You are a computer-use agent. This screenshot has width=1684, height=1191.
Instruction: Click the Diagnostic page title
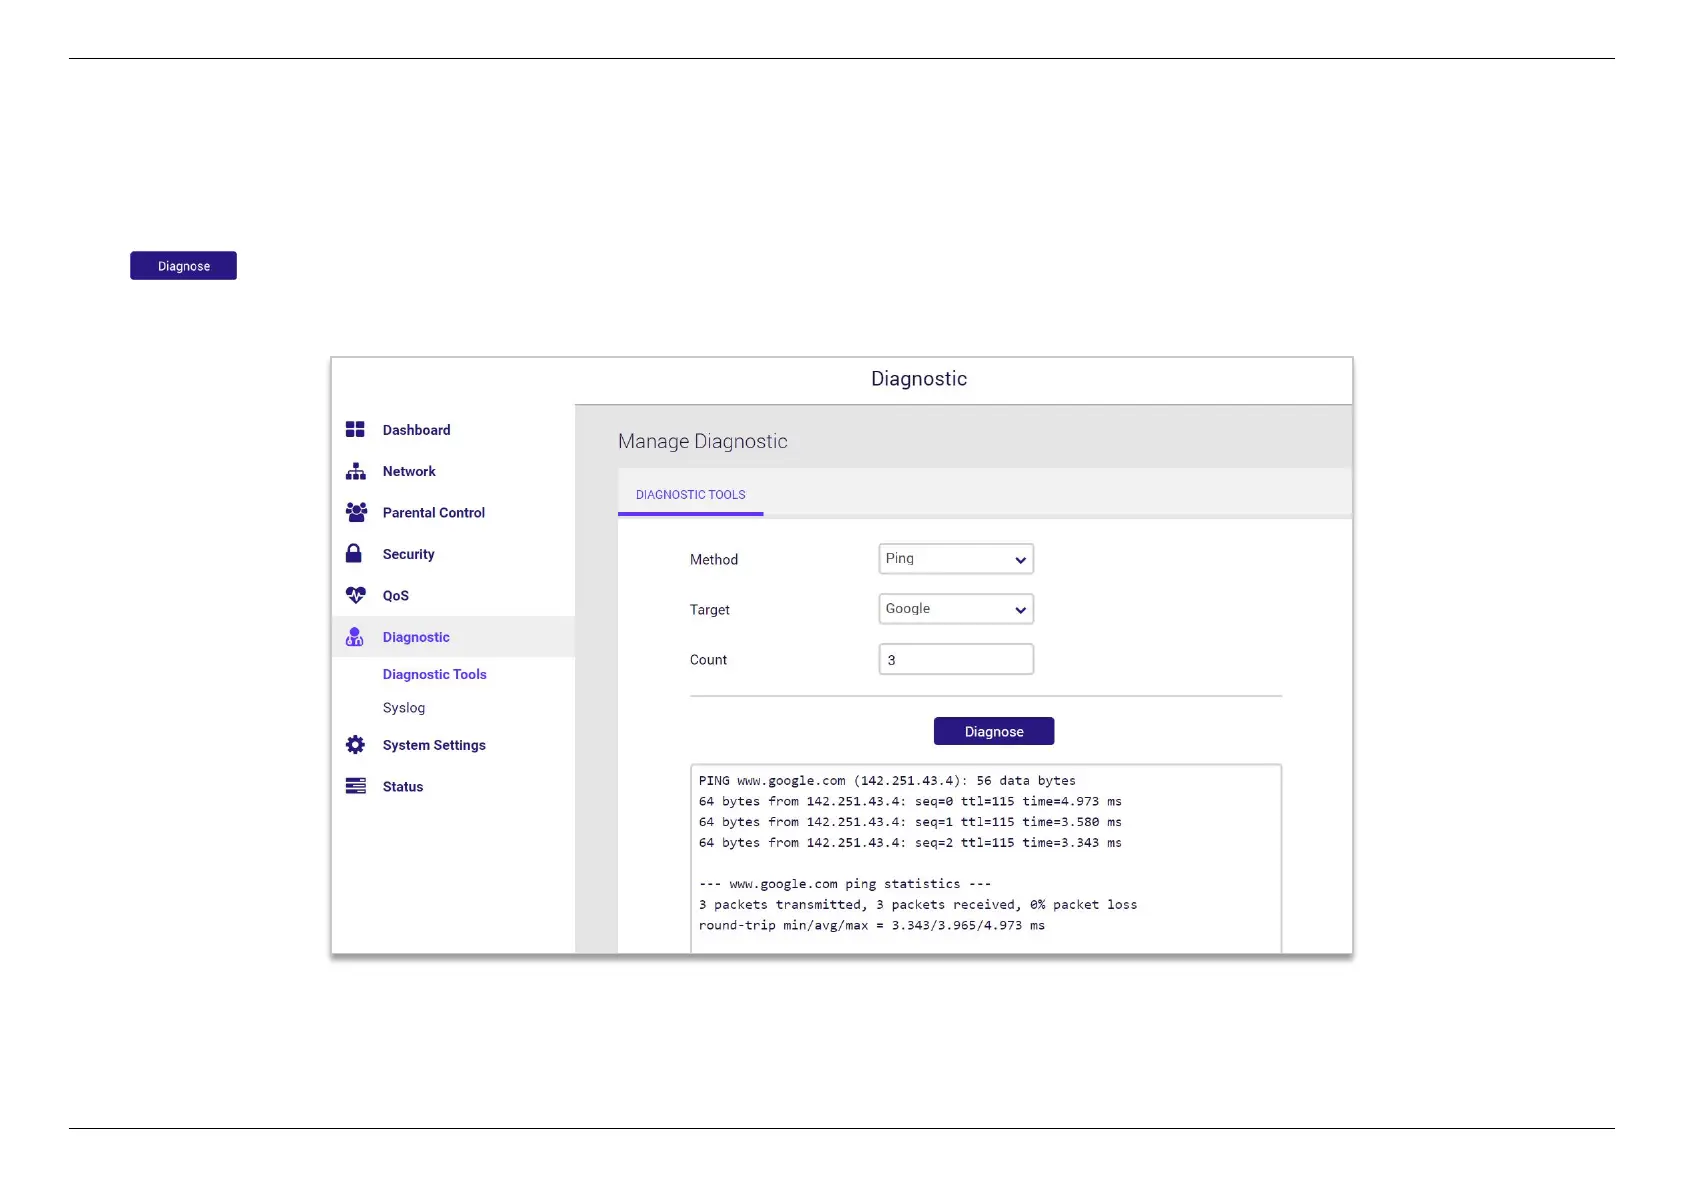(919, 379)
